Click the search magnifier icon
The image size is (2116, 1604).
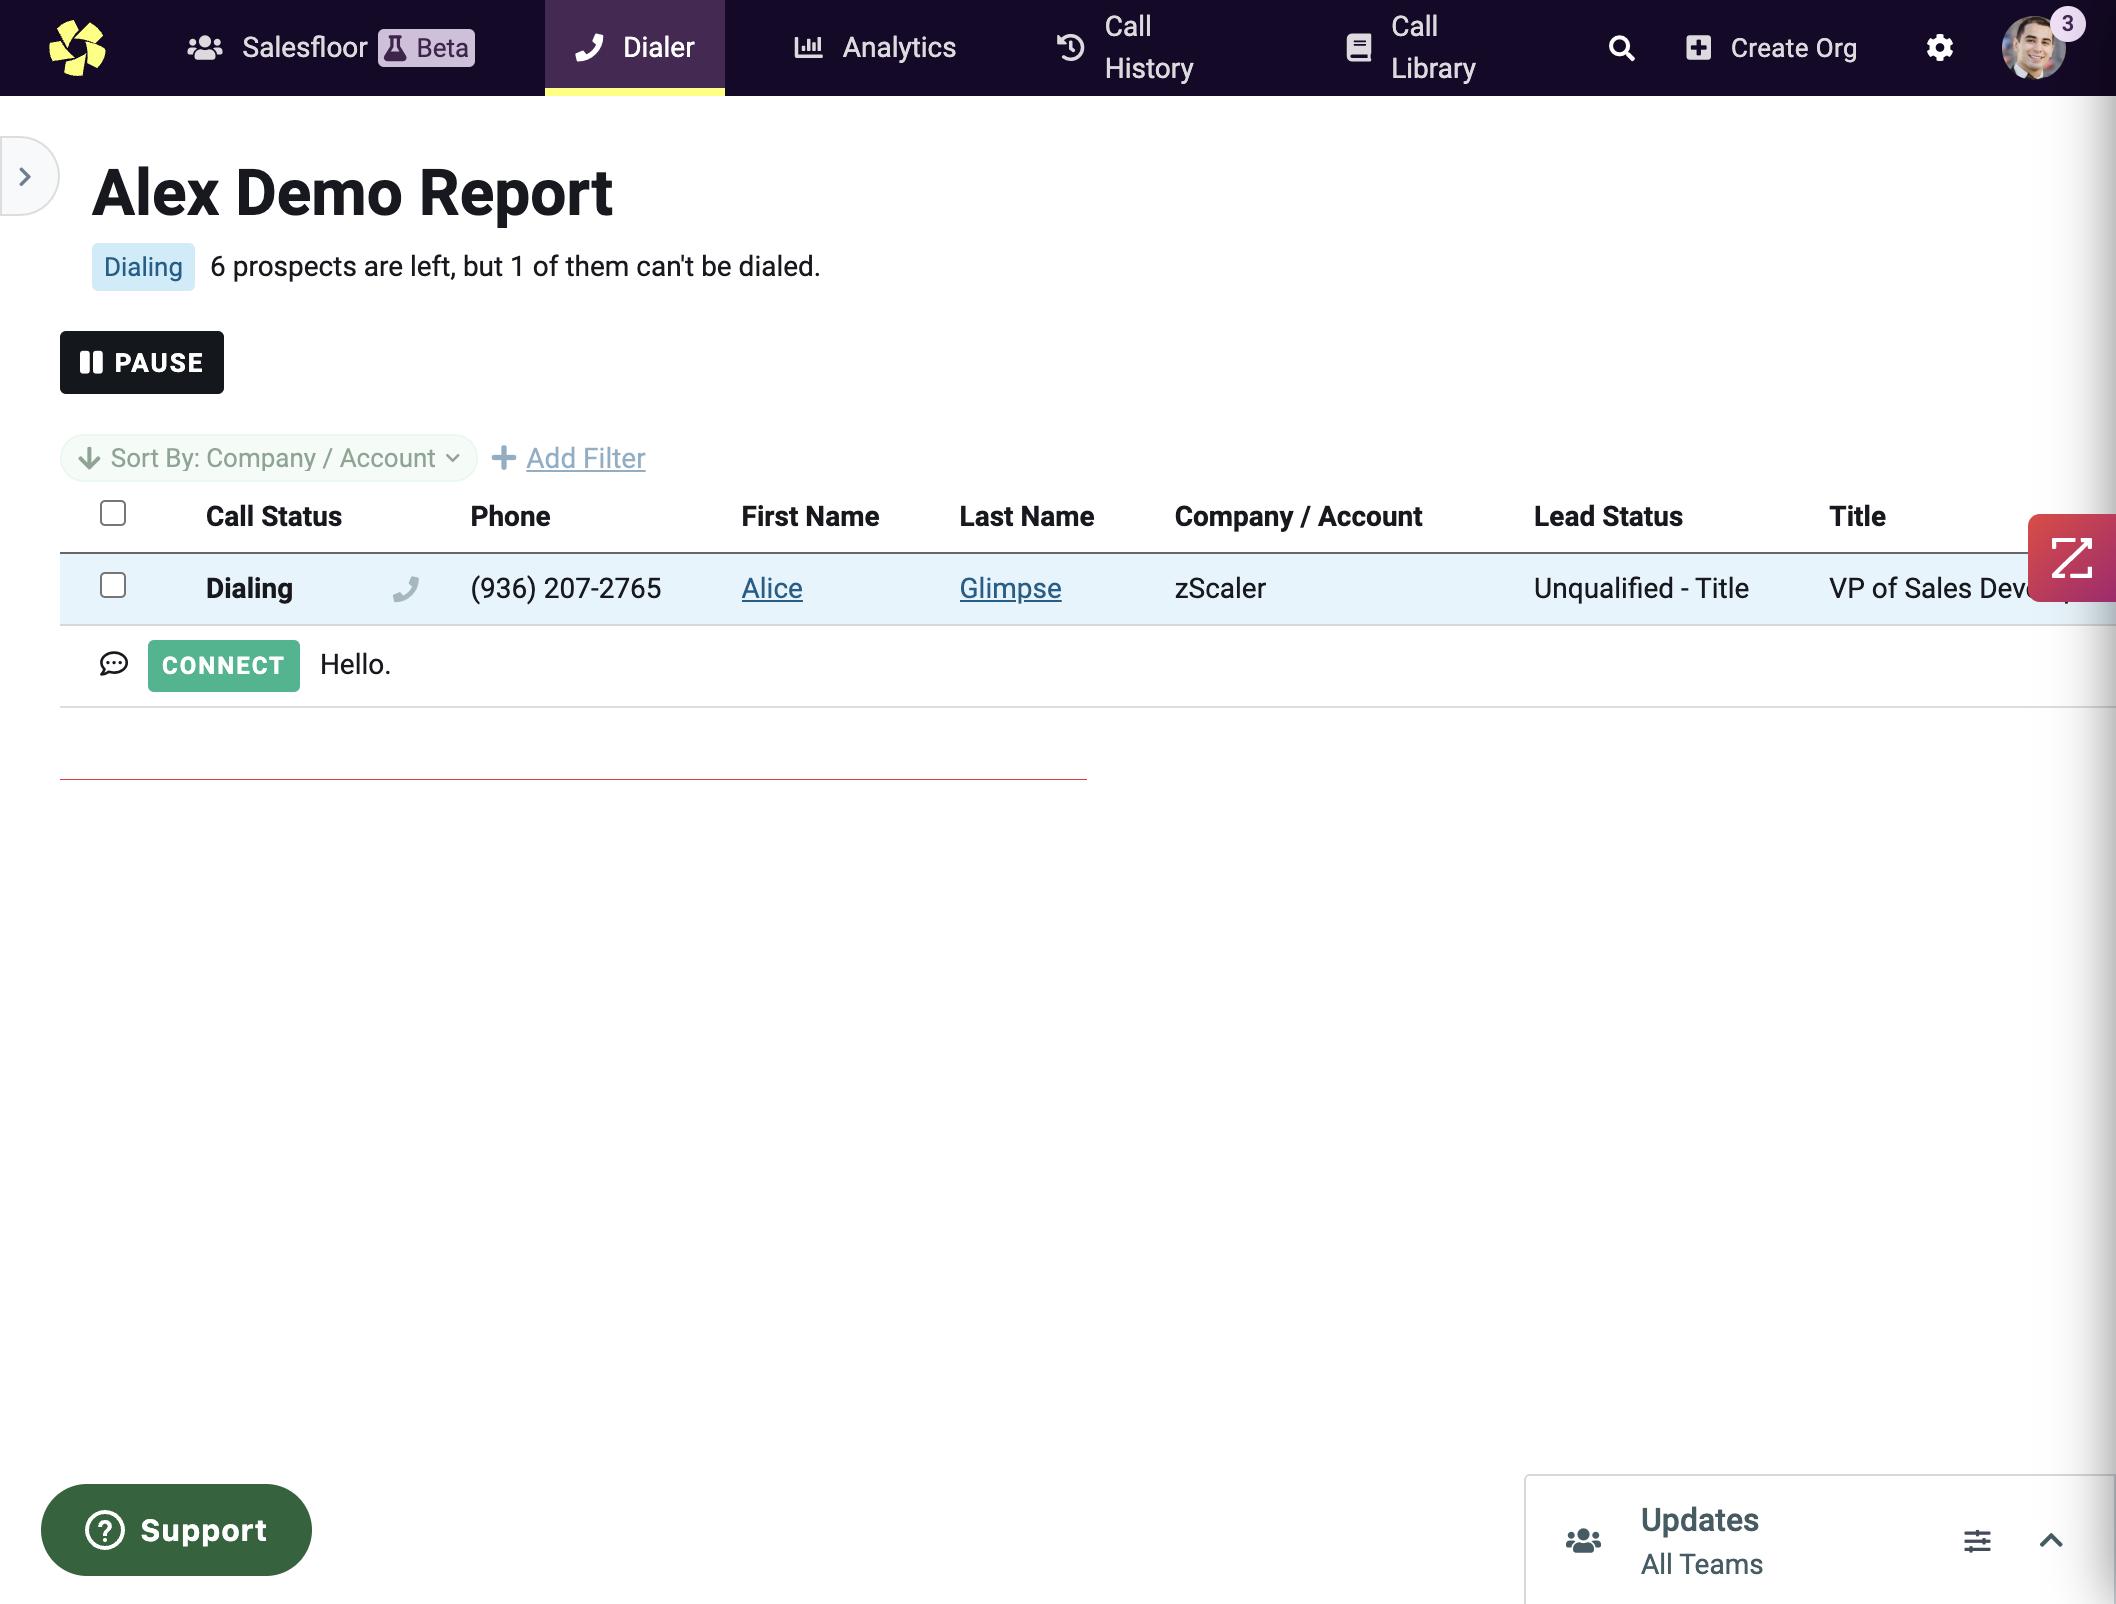1621,48
